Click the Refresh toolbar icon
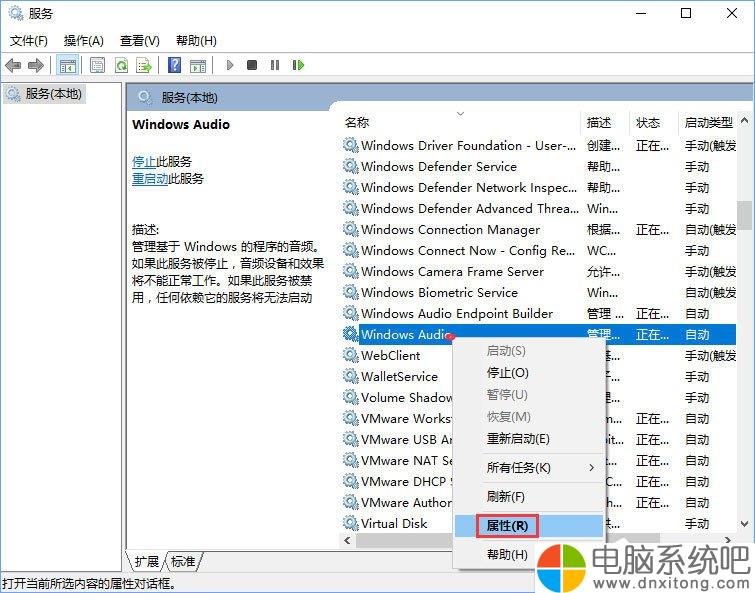755x593 pixels. click(x=121, y=65)
